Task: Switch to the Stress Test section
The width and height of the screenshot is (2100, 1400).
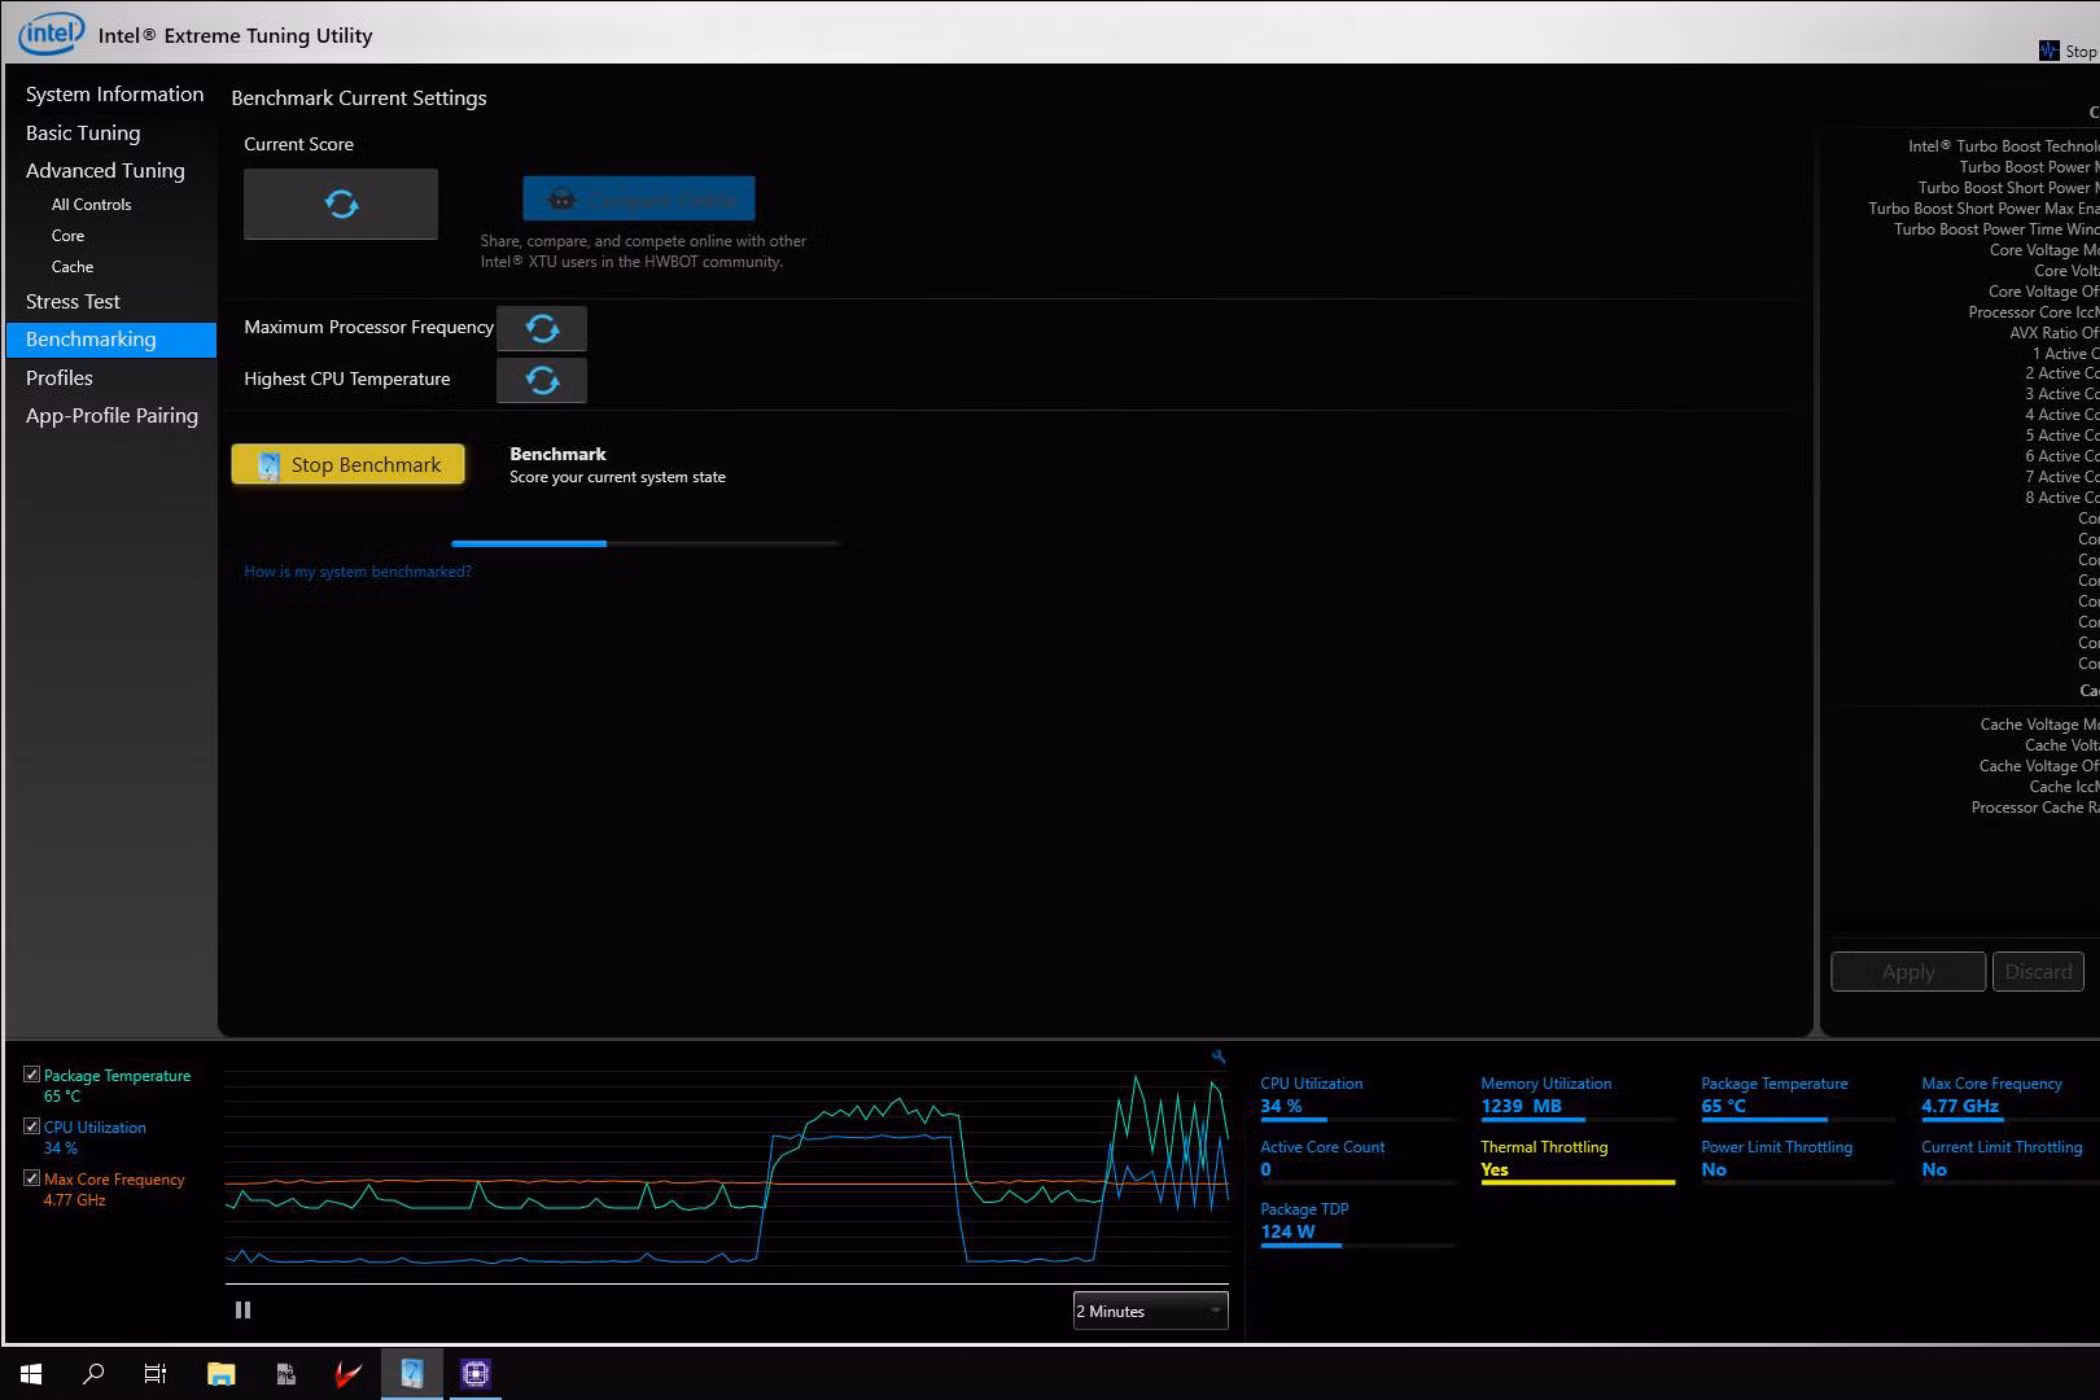Action: pyautogui.click(x=73, y=301)
